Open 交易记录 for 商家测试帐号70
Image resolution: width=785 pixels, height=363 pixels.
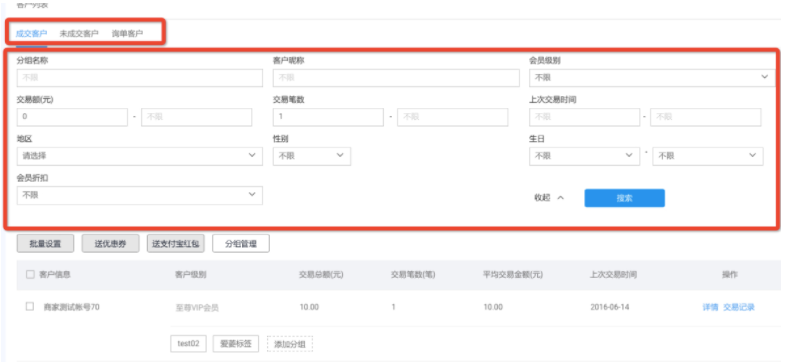[738, 307]
